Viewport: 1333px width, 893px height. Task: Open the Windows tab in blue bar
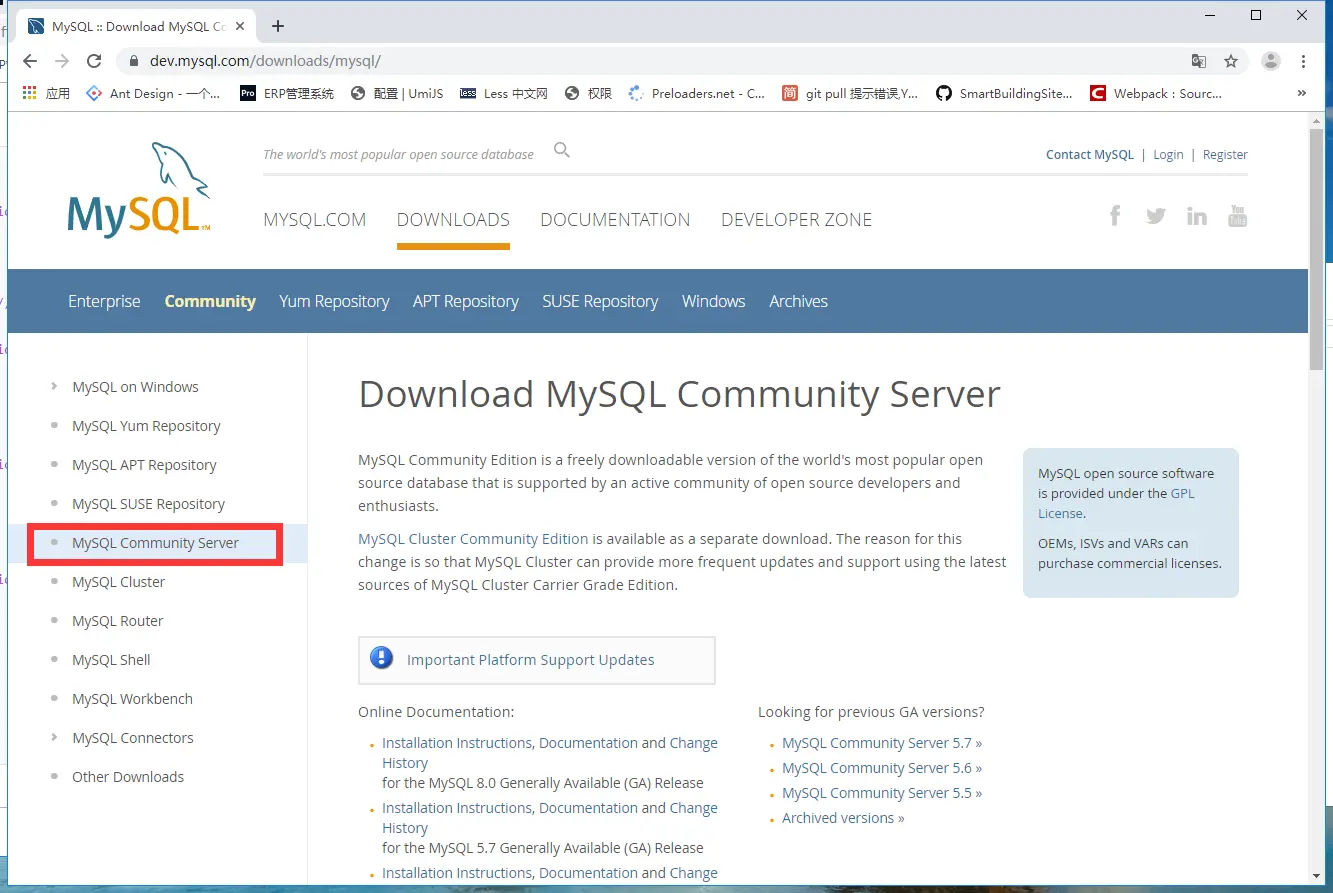[714, 301]
